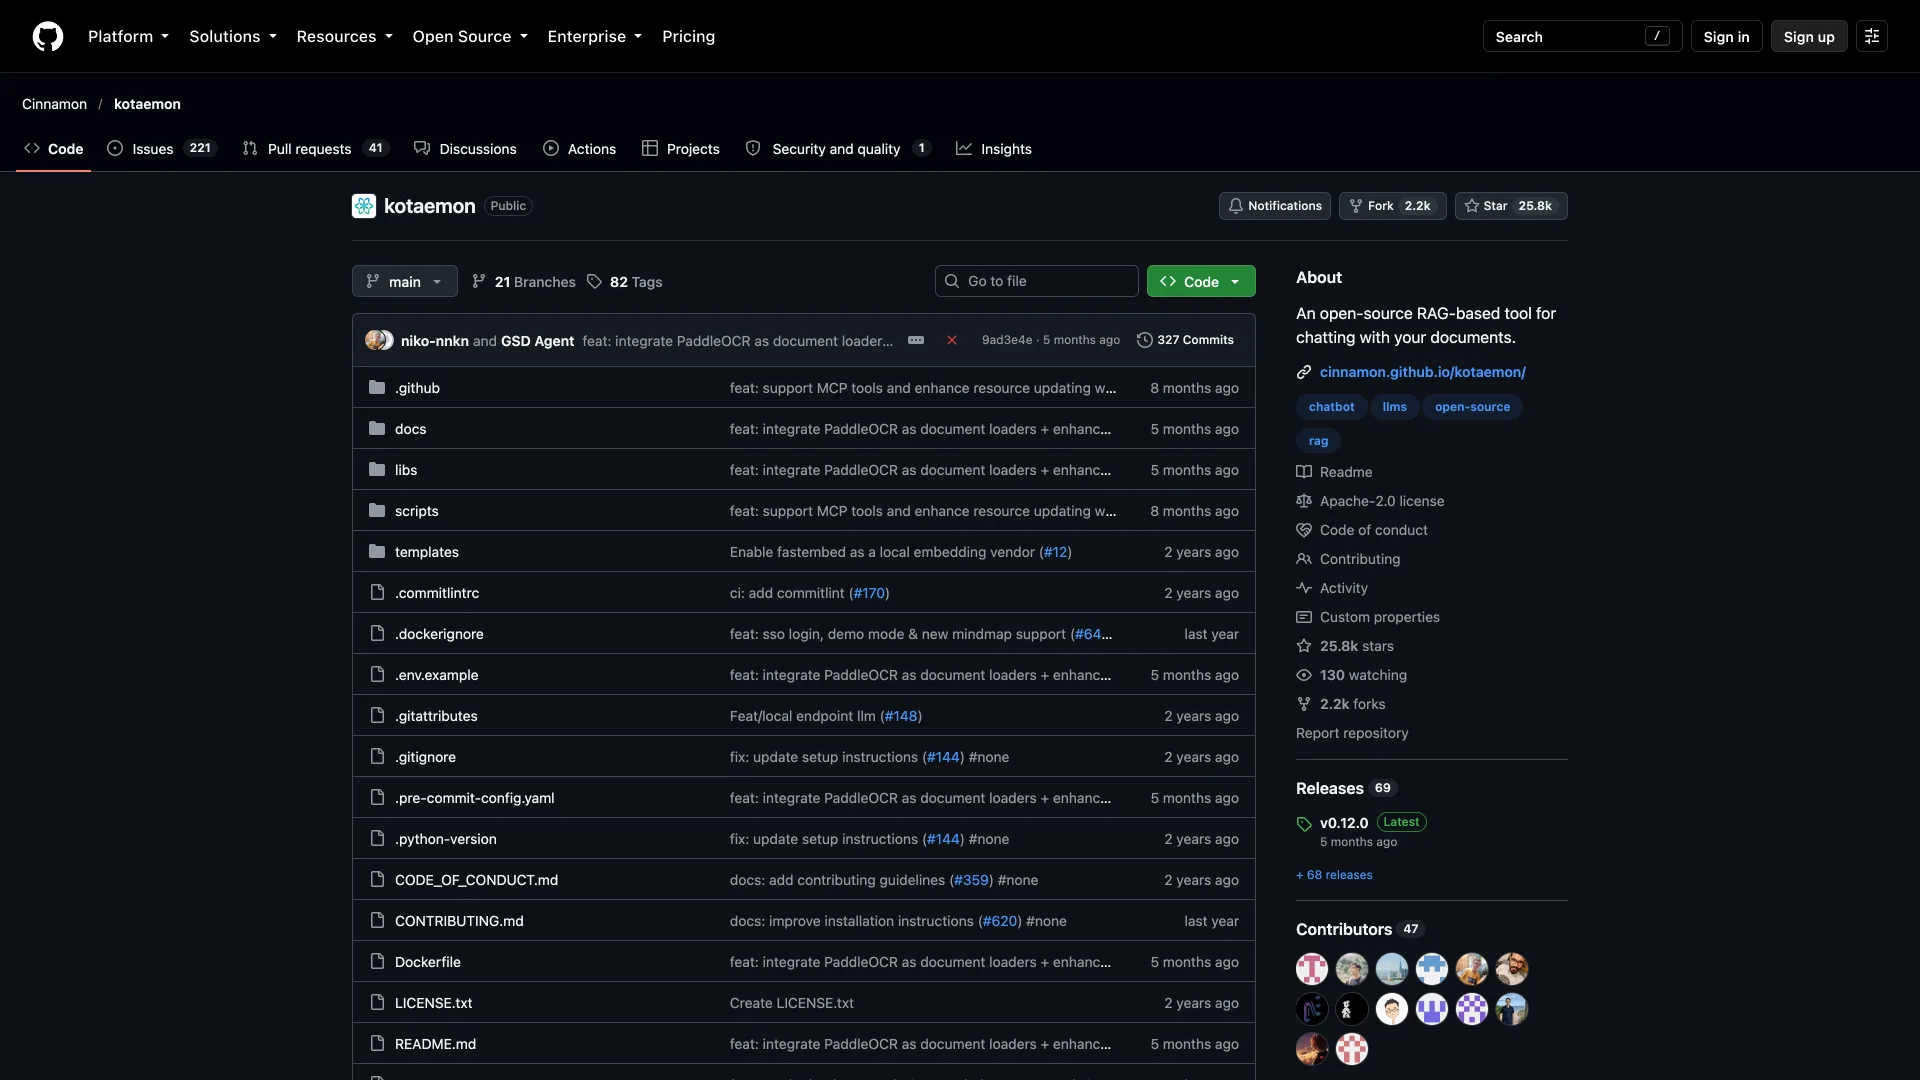The image size is (1920, 1080).
Task: Focus the Go to file input
Action: [x=1036, y=281]
